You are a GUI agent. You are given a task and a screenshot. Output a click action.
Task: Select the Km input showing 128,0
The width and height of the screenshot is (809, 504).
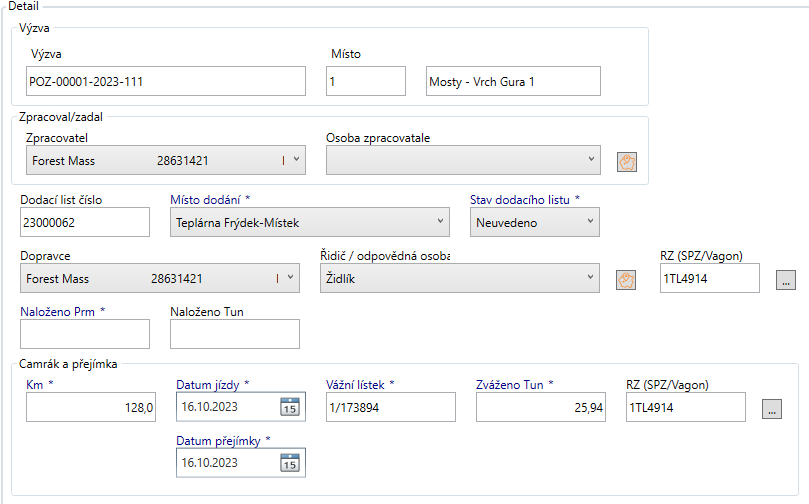coord(91,407)
